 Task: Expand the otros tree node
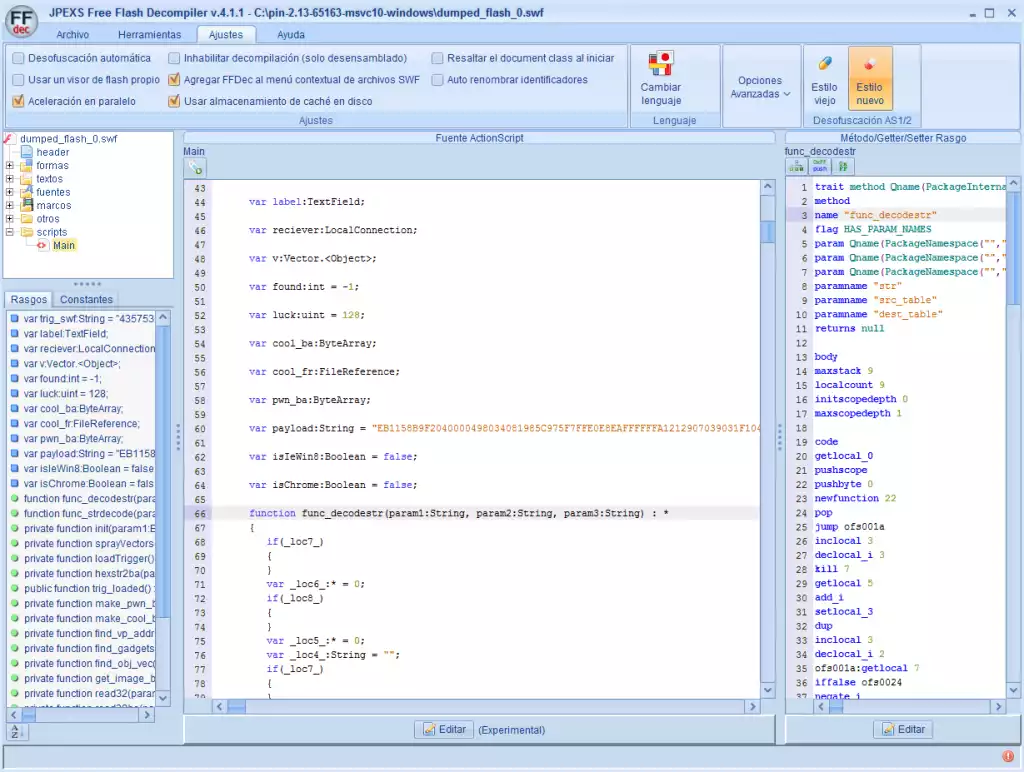(x=9, y=219)
